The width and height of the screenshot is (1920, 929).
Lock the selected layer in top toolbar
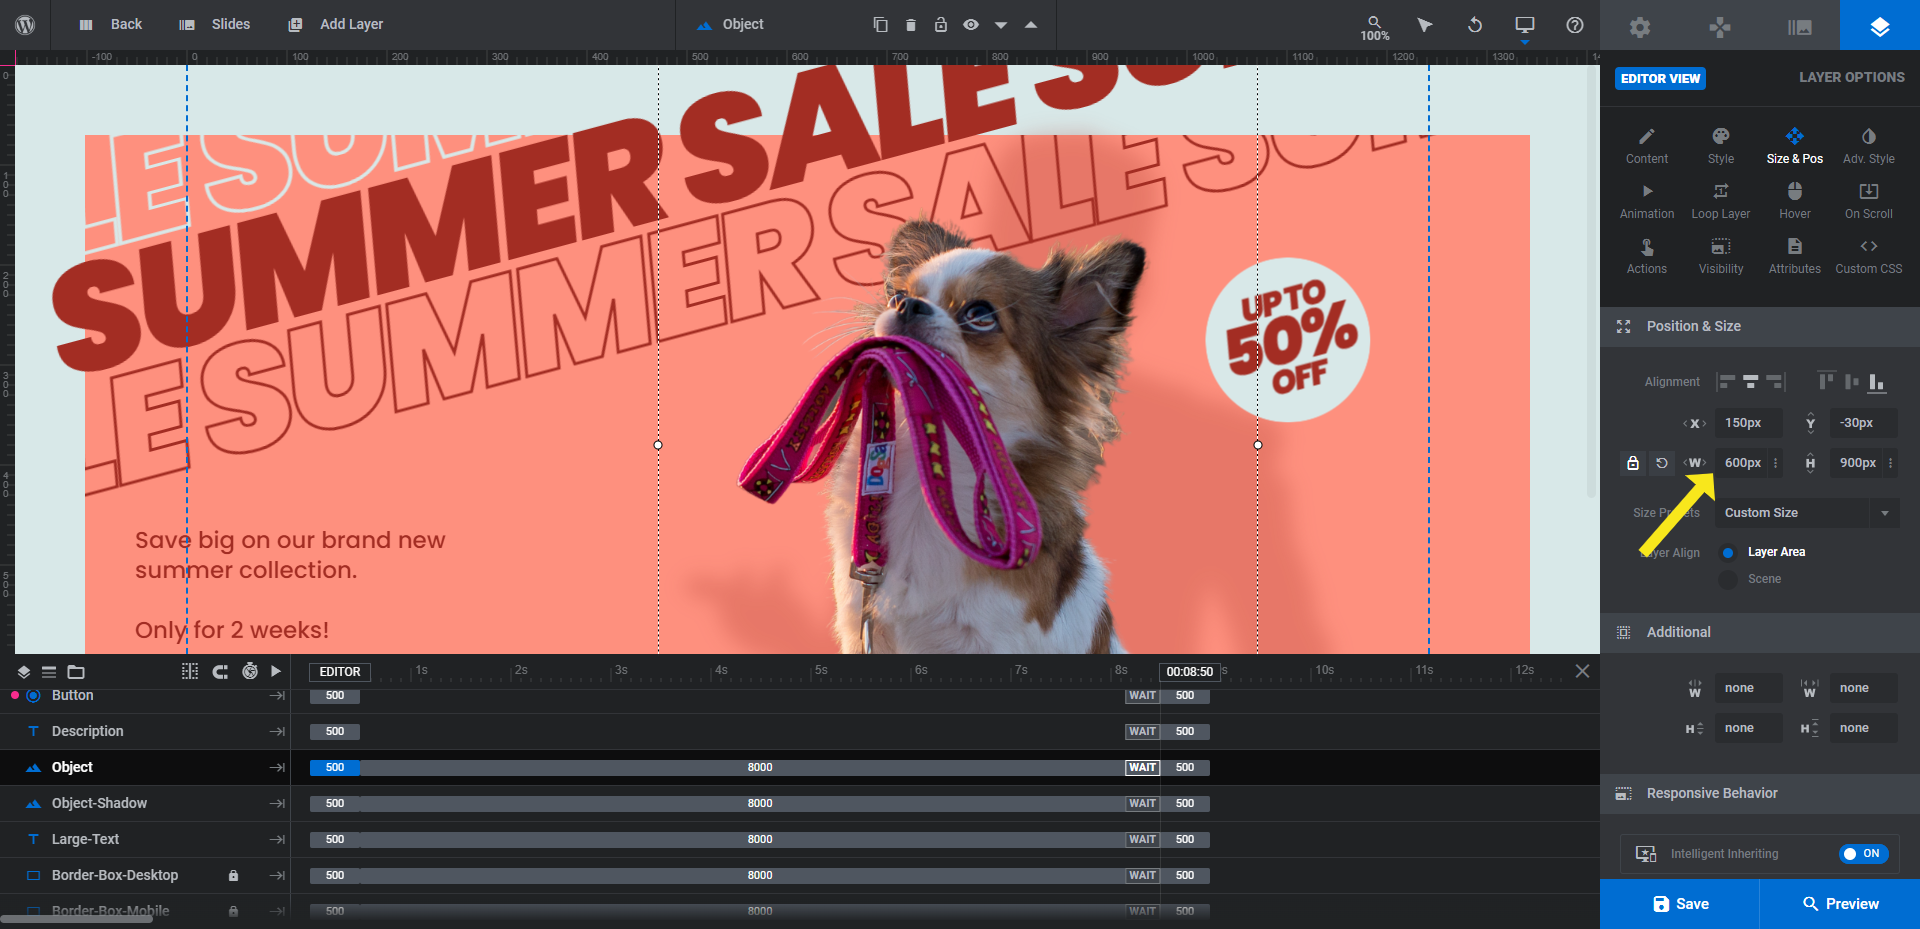tap(940, 25)
